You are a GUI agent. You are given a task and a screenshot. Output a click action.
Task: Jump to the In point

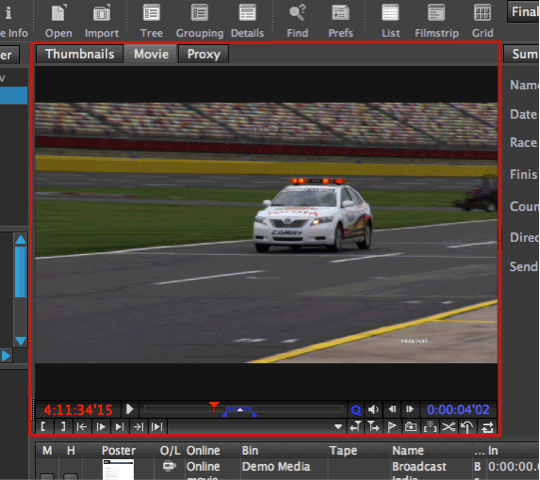pos(82,427)
